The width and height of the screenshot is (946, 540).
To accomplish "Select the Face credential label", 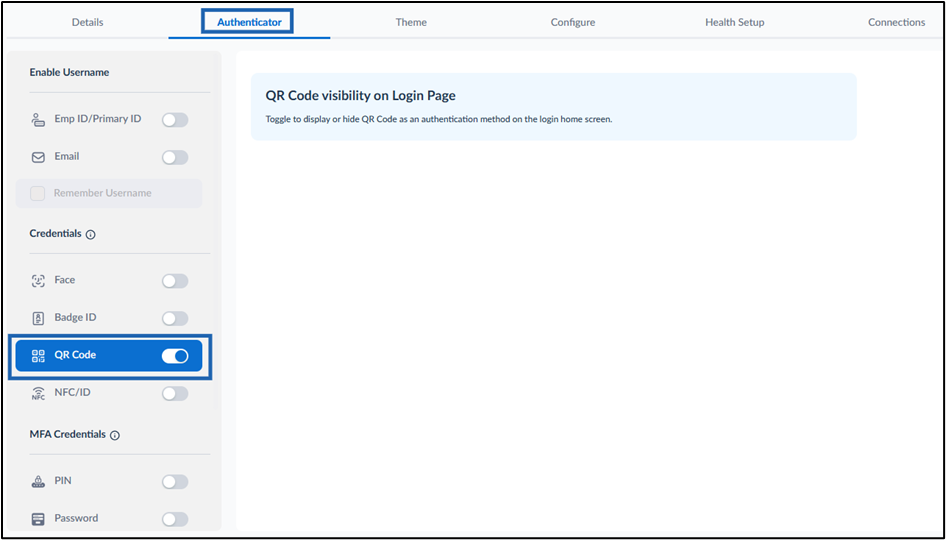I will [65, 280].
